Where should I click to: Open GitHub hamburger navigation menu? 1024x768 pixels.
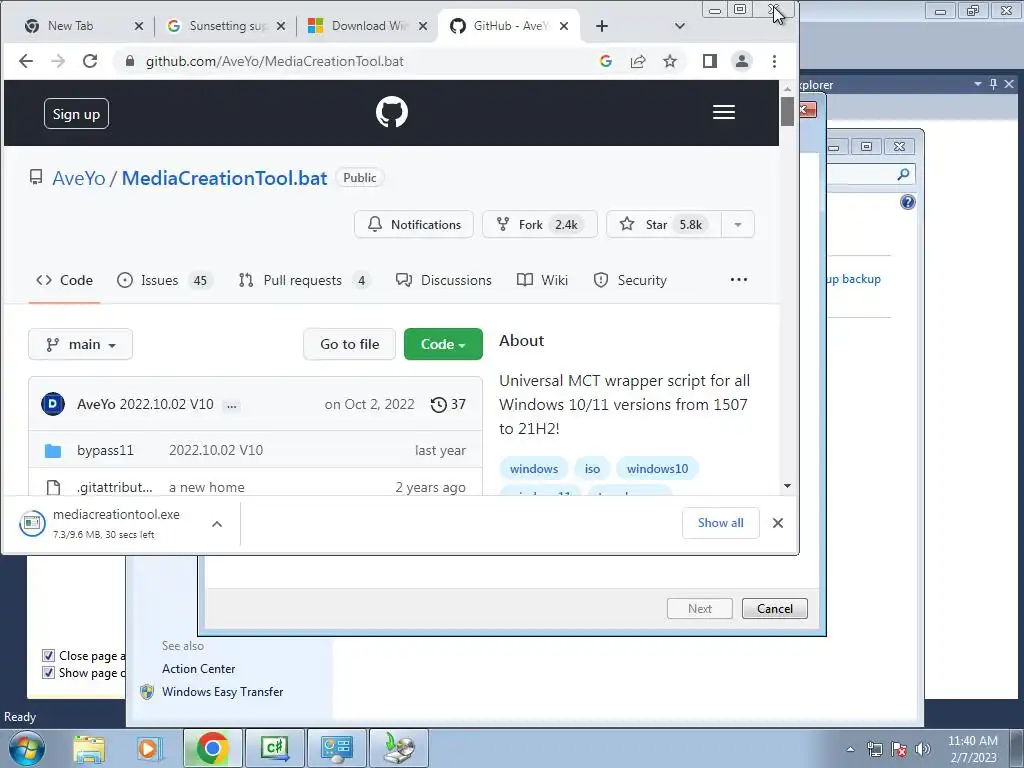[x=724, y=112]
